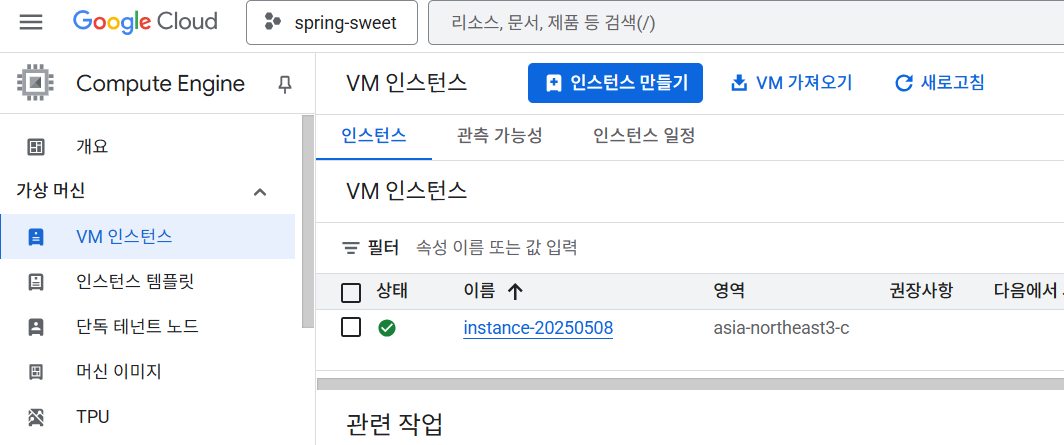Click the green running status icon

pos(387,328)
